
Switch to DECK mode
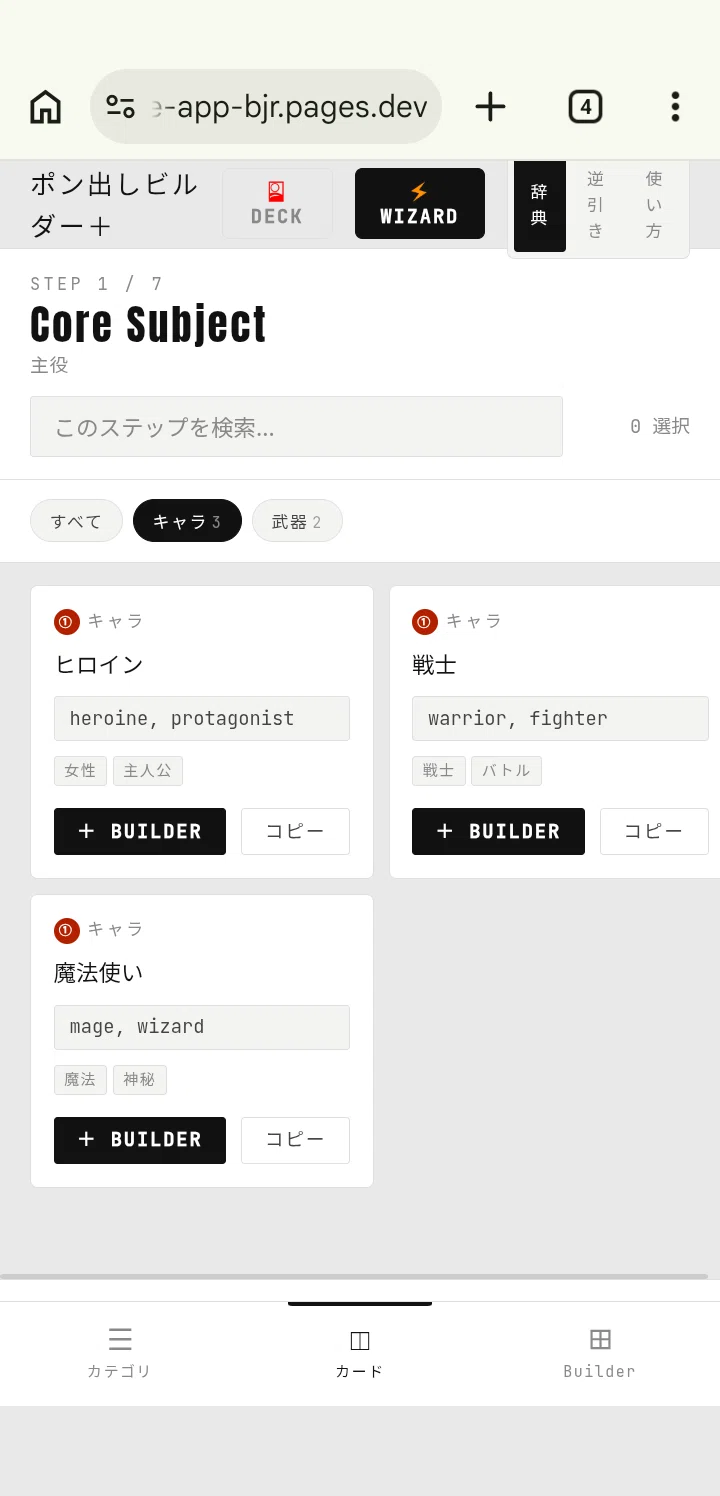277,204
